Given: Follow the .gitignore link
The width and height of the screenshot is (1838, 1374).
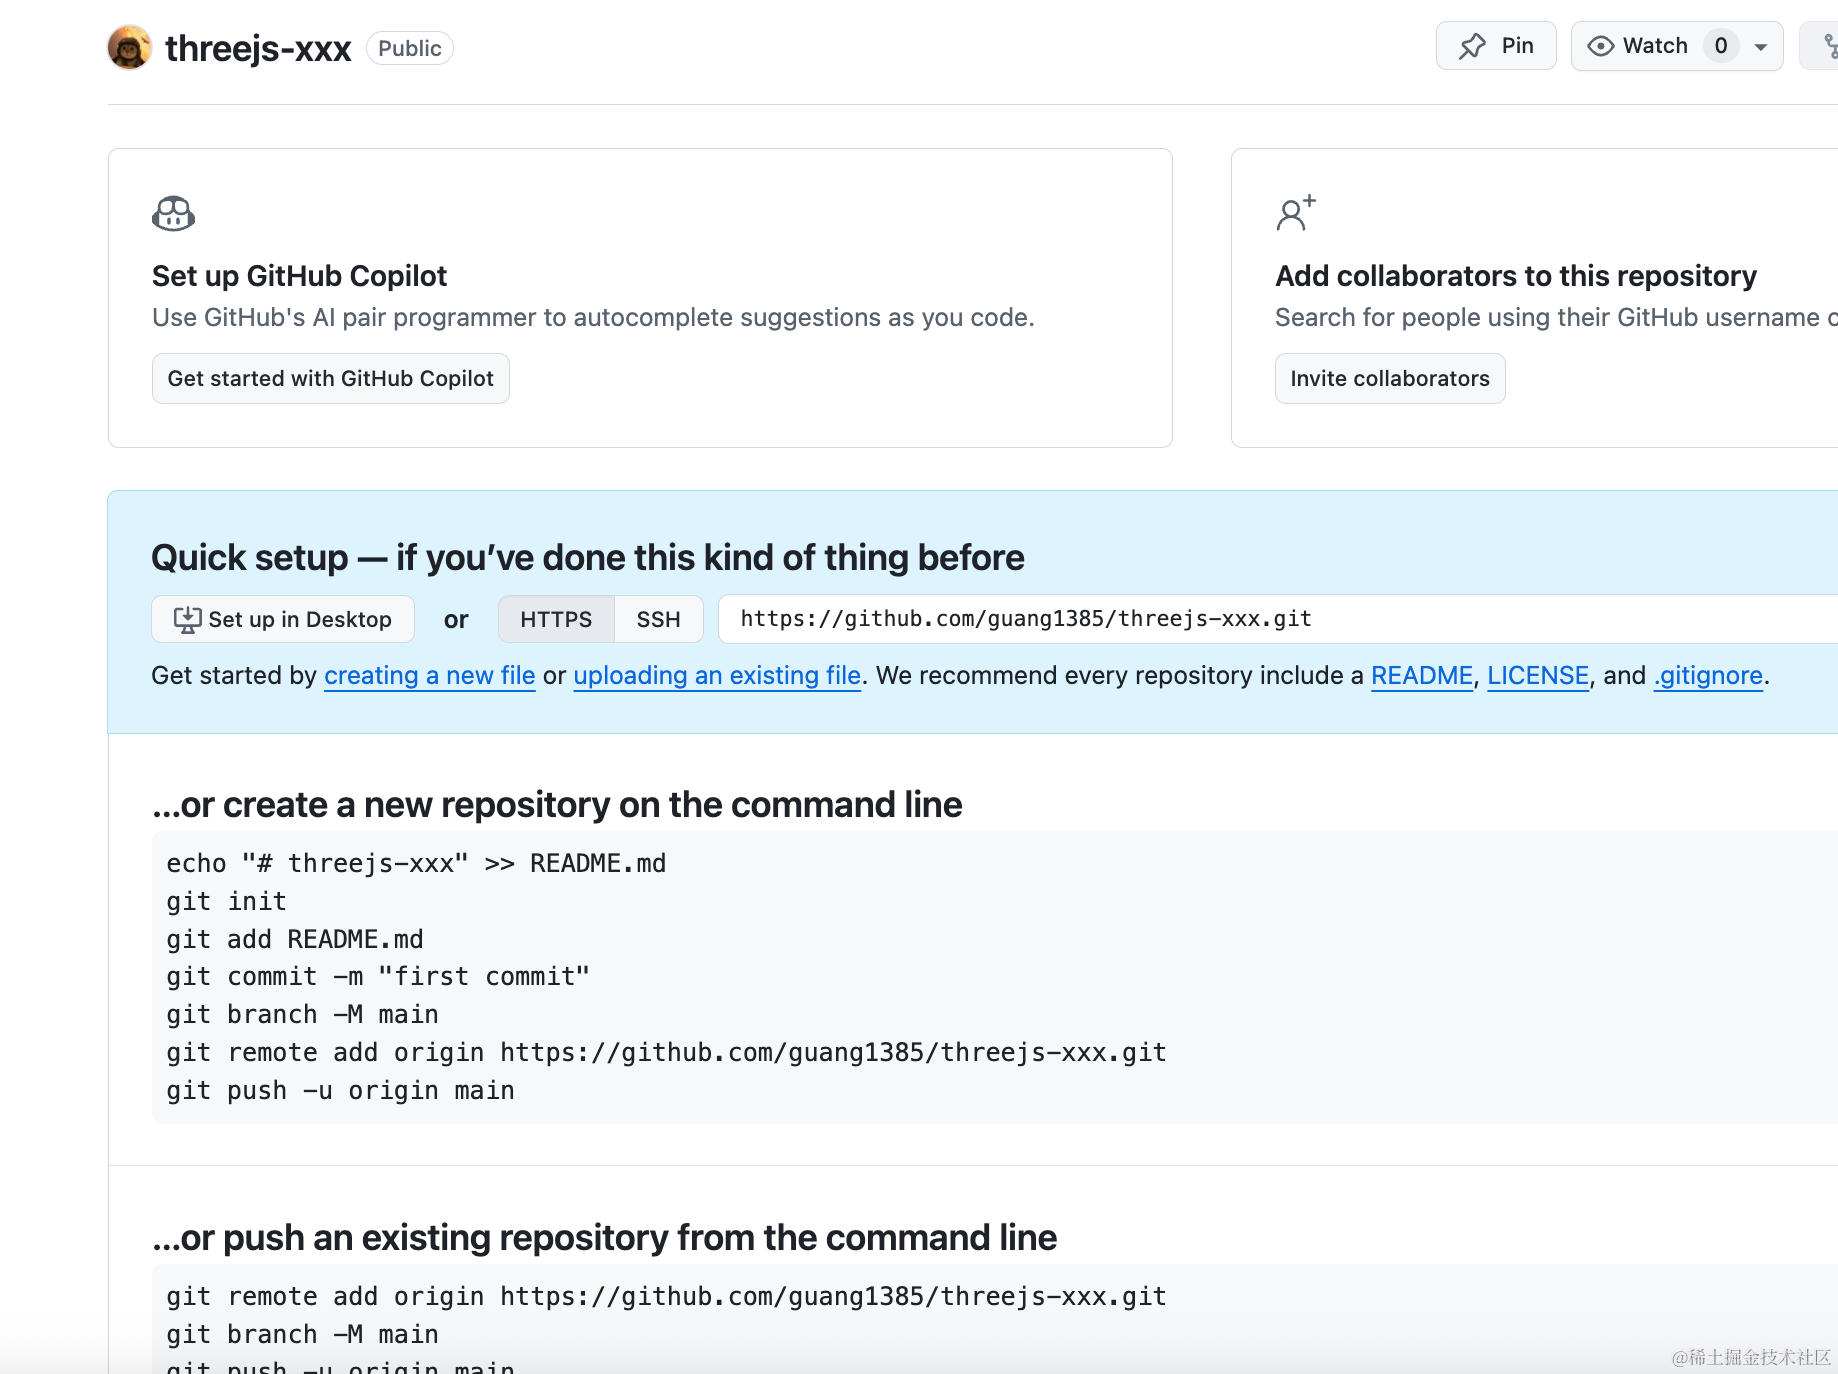Looking at the screenshot, I should click(x=1708, y=676).
